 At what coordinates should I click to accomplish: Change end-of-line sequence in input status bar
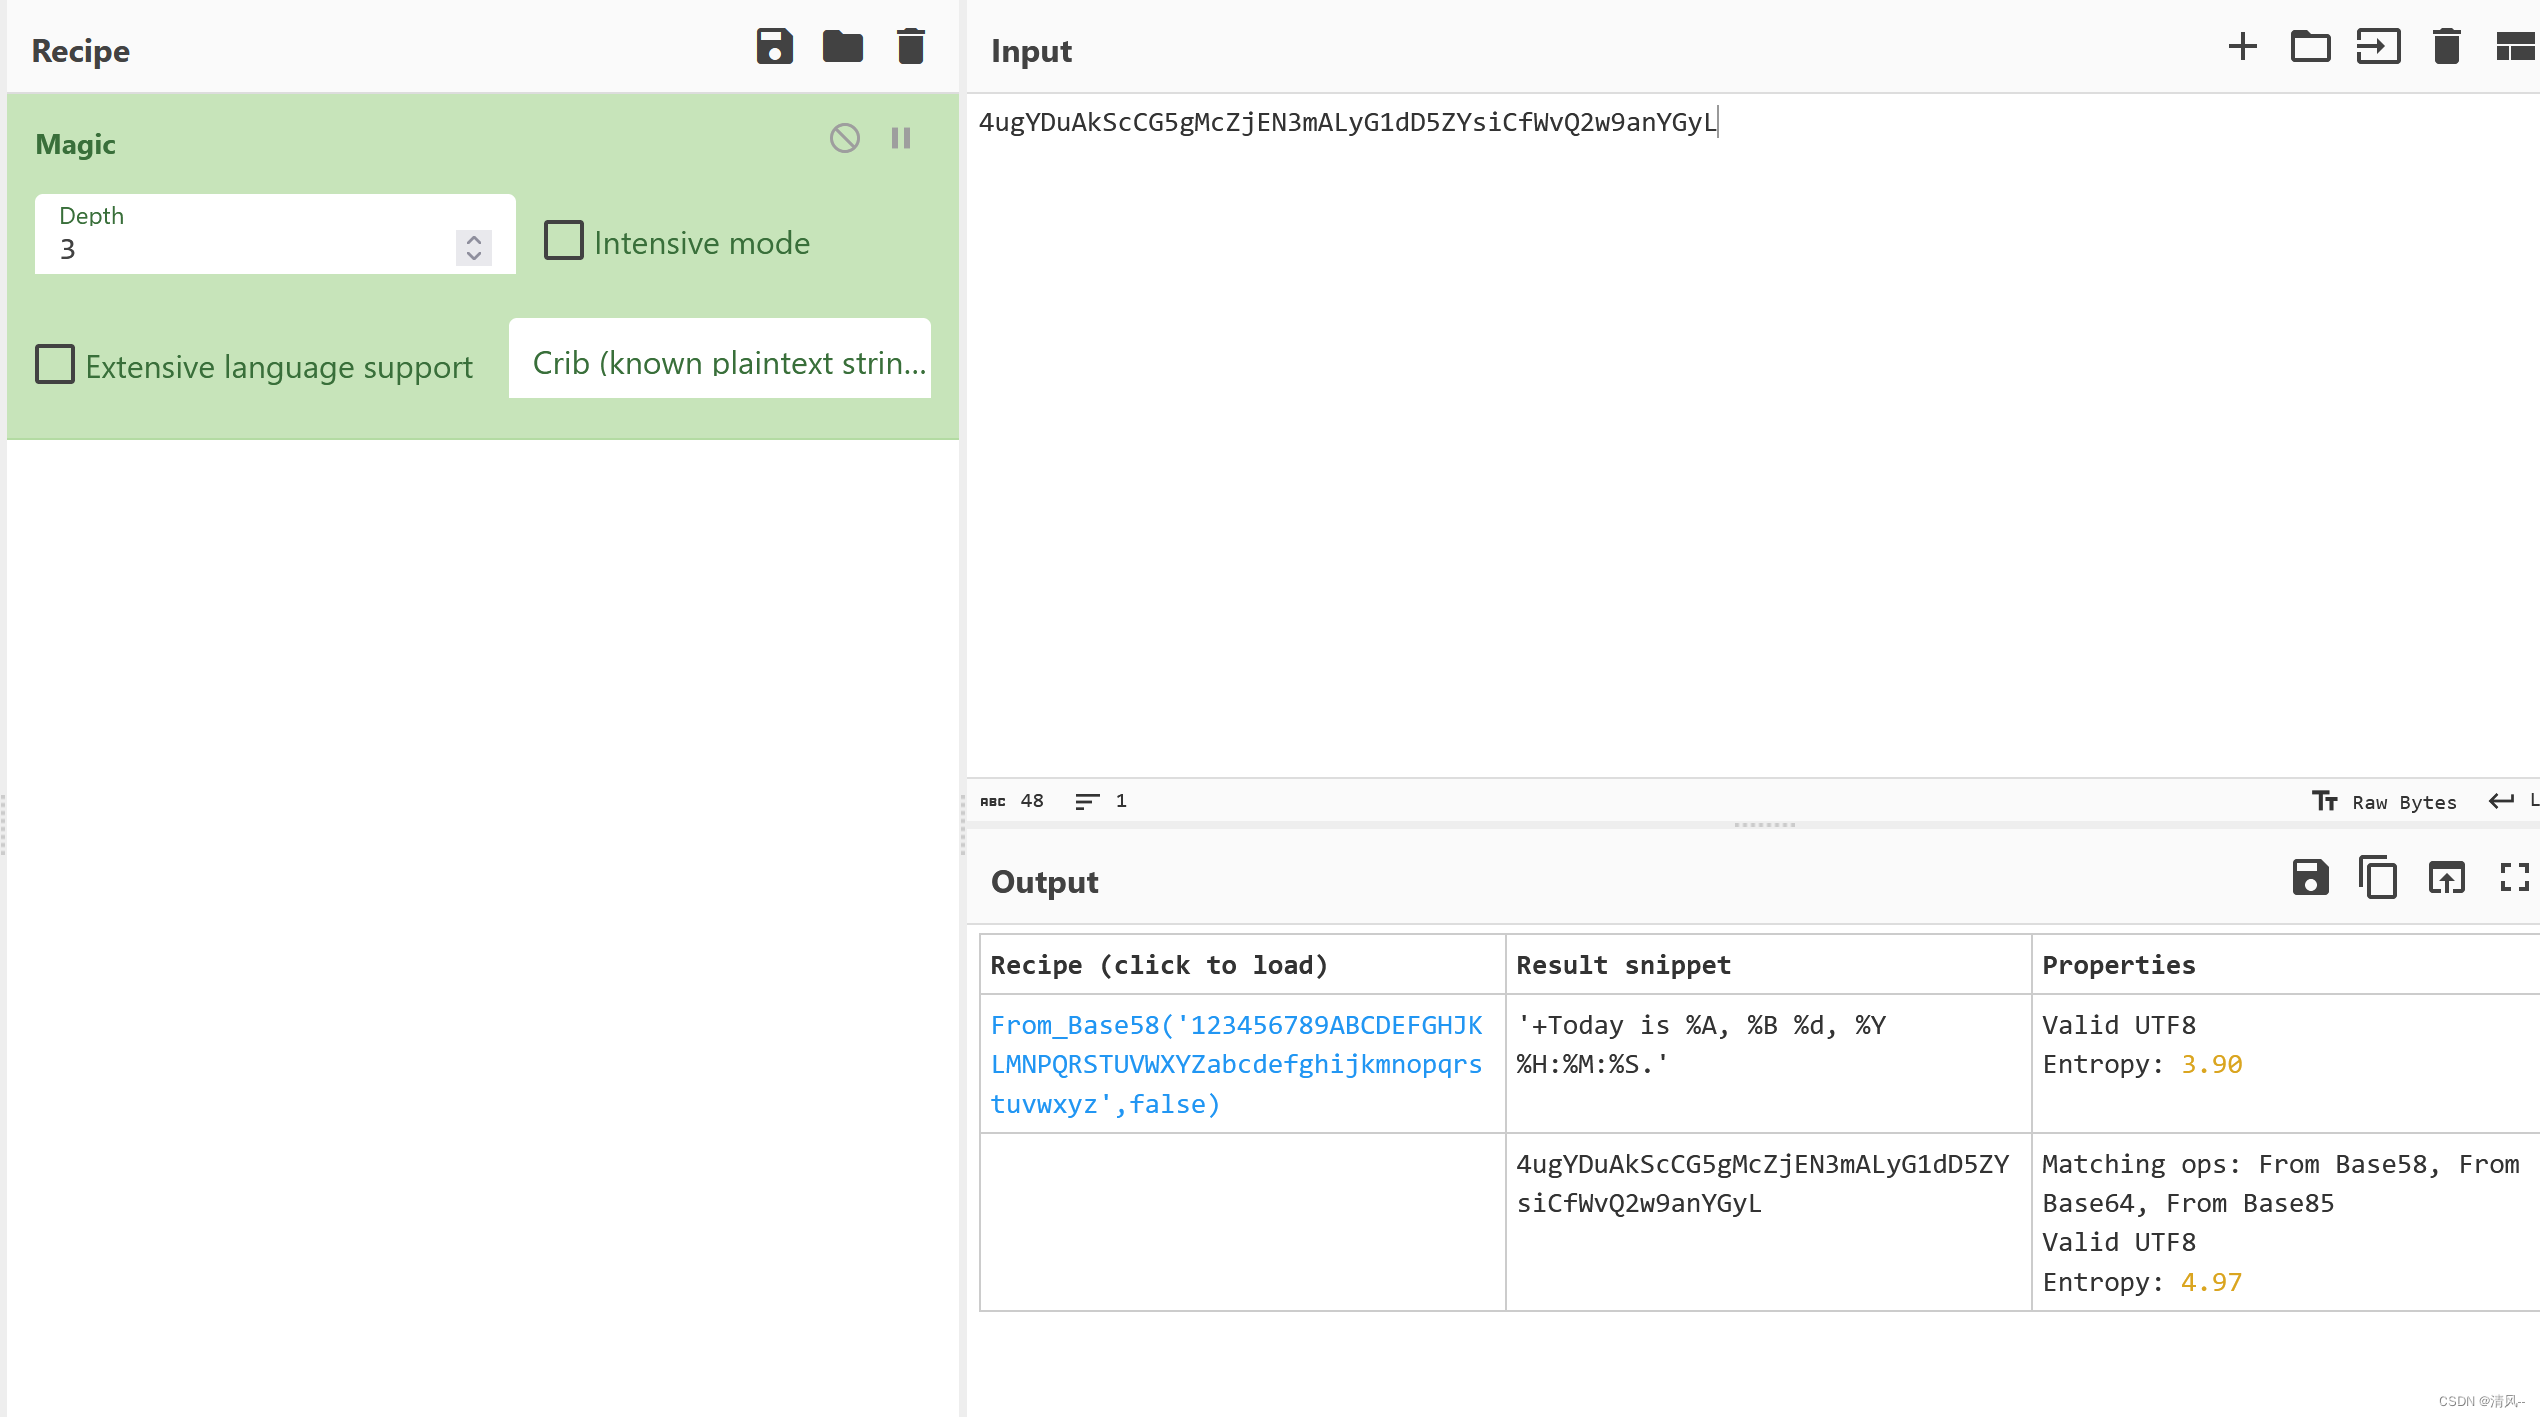[2513, 801]
